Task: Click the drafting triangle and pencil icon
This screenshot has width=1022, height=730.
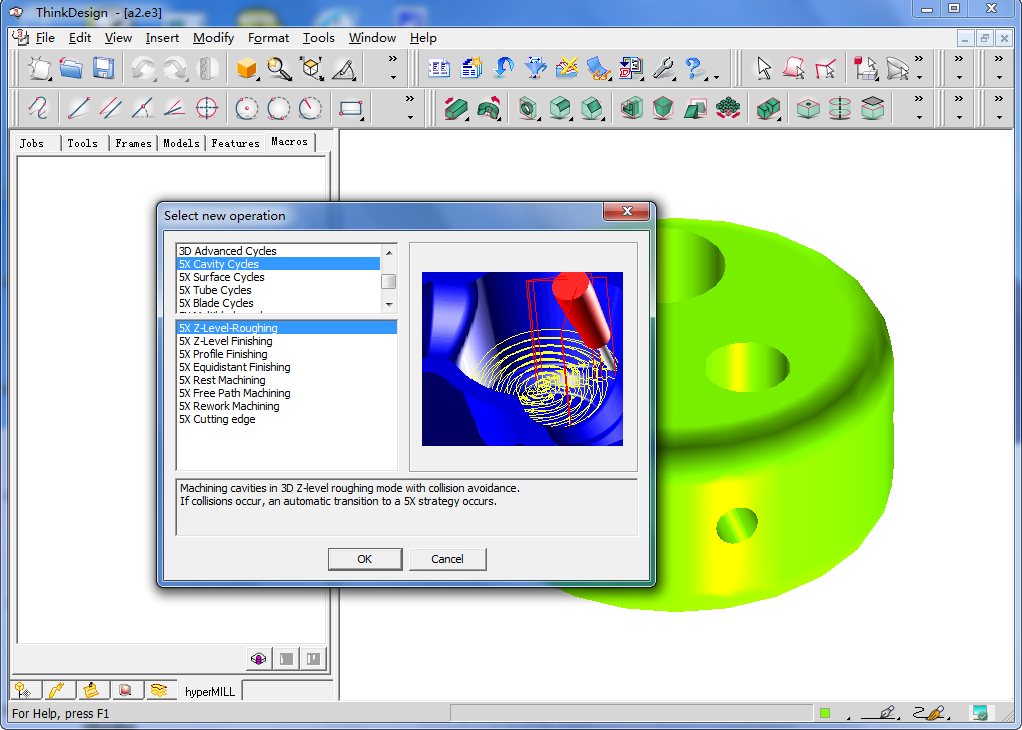Action: (x=343, y=68)
